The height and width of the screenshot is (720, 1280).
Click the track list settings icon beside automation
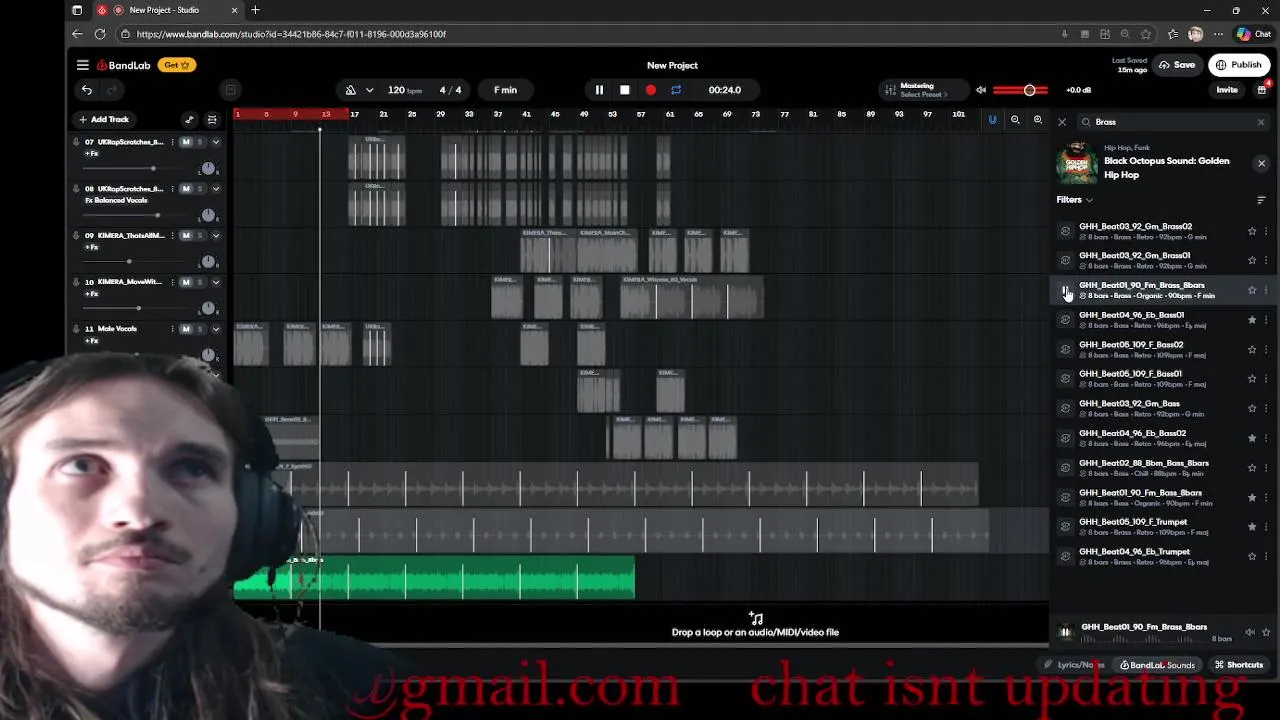(212, 120)
